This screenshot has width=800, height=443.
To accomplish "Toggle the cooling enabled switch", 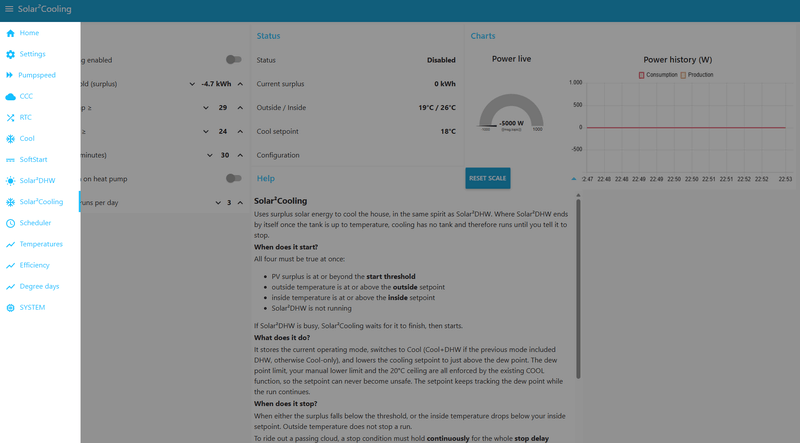I will 234,60.
